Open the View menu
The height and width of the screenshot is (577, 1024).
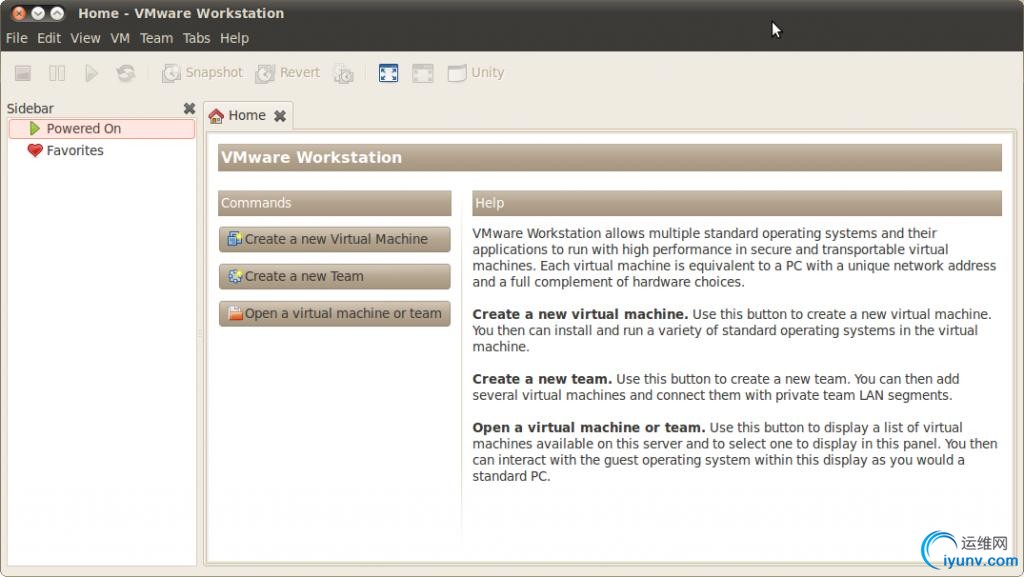[x=85, y=38]
